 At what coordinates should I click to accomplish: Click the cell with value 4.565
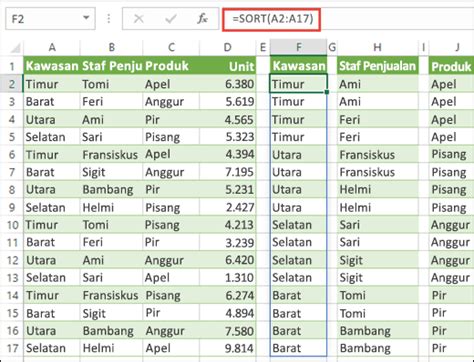tap(227, 119)
